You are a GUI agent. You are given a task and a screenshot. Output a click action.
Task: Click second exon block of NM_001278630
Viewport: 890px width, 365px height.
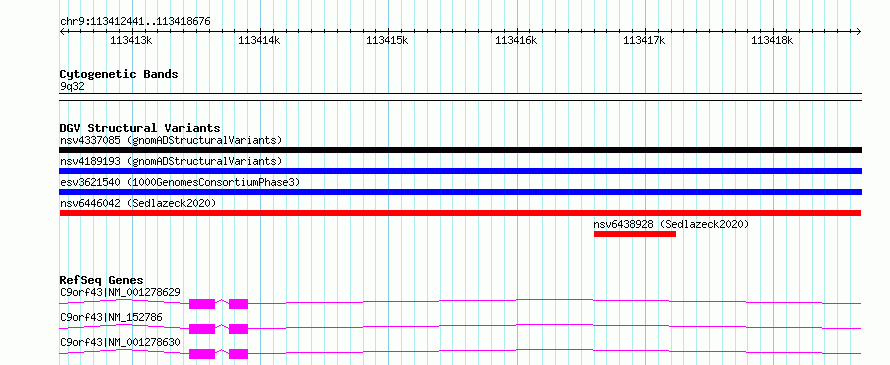tap(238, 354)
